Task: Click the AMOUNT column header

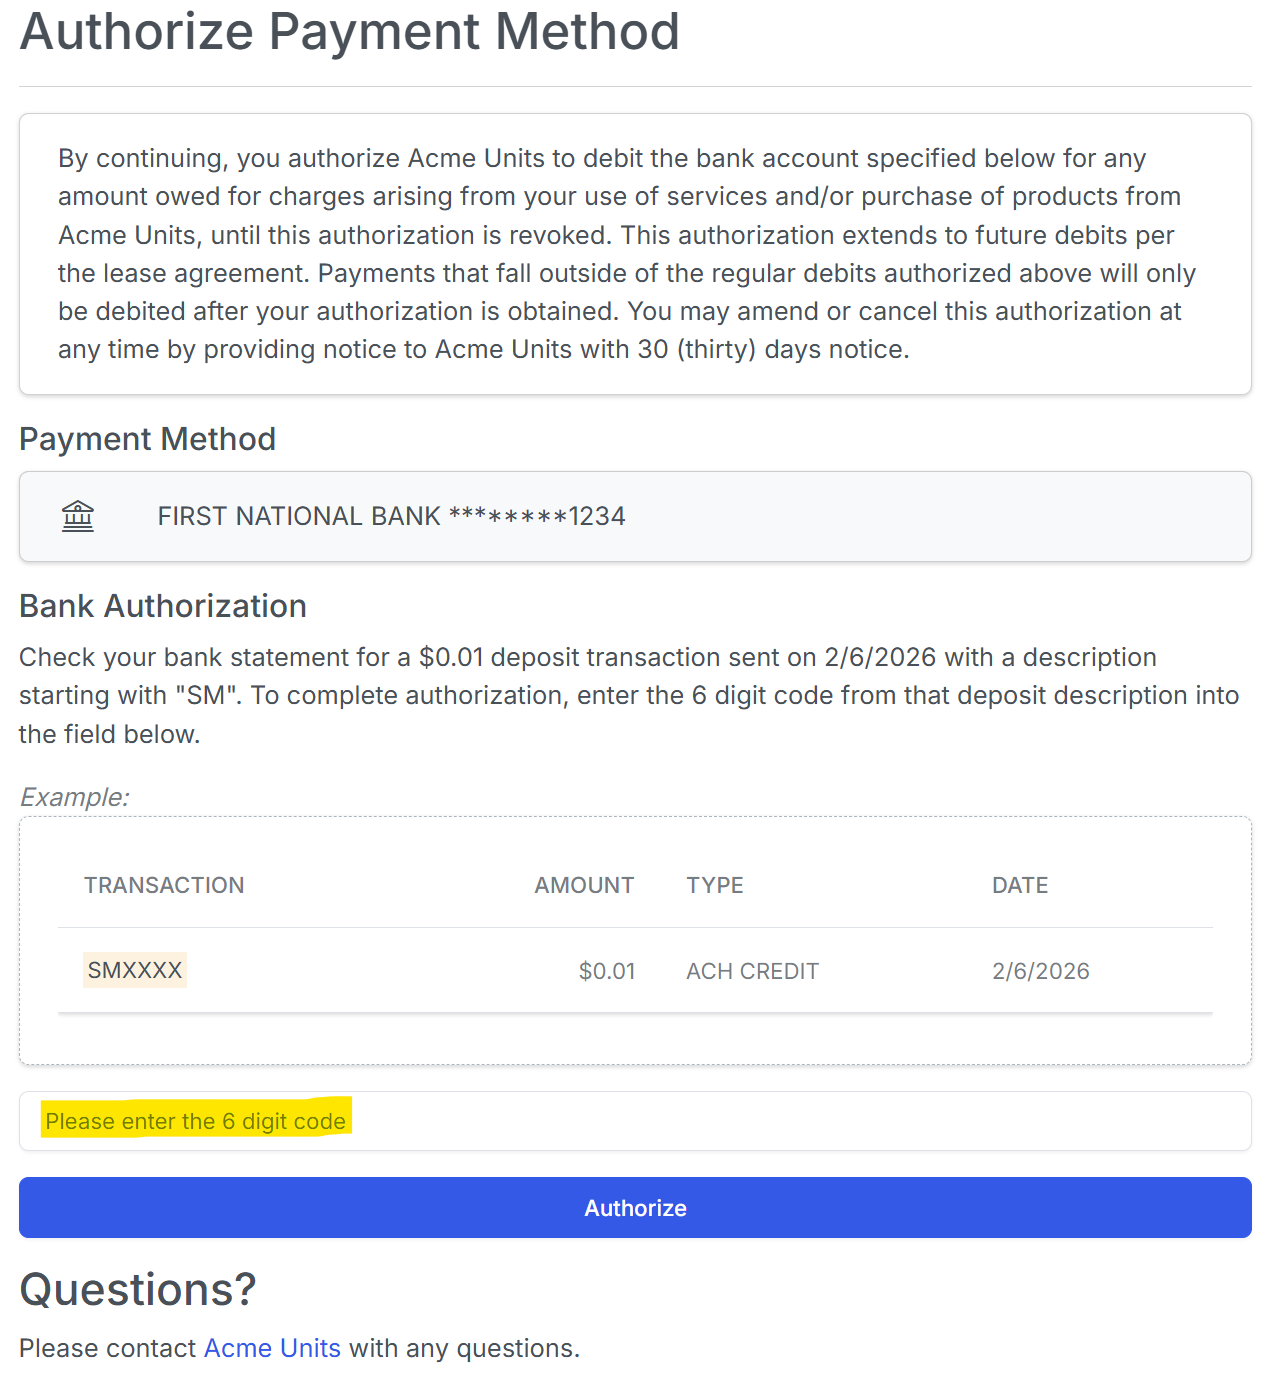Action: click(584, 885)
